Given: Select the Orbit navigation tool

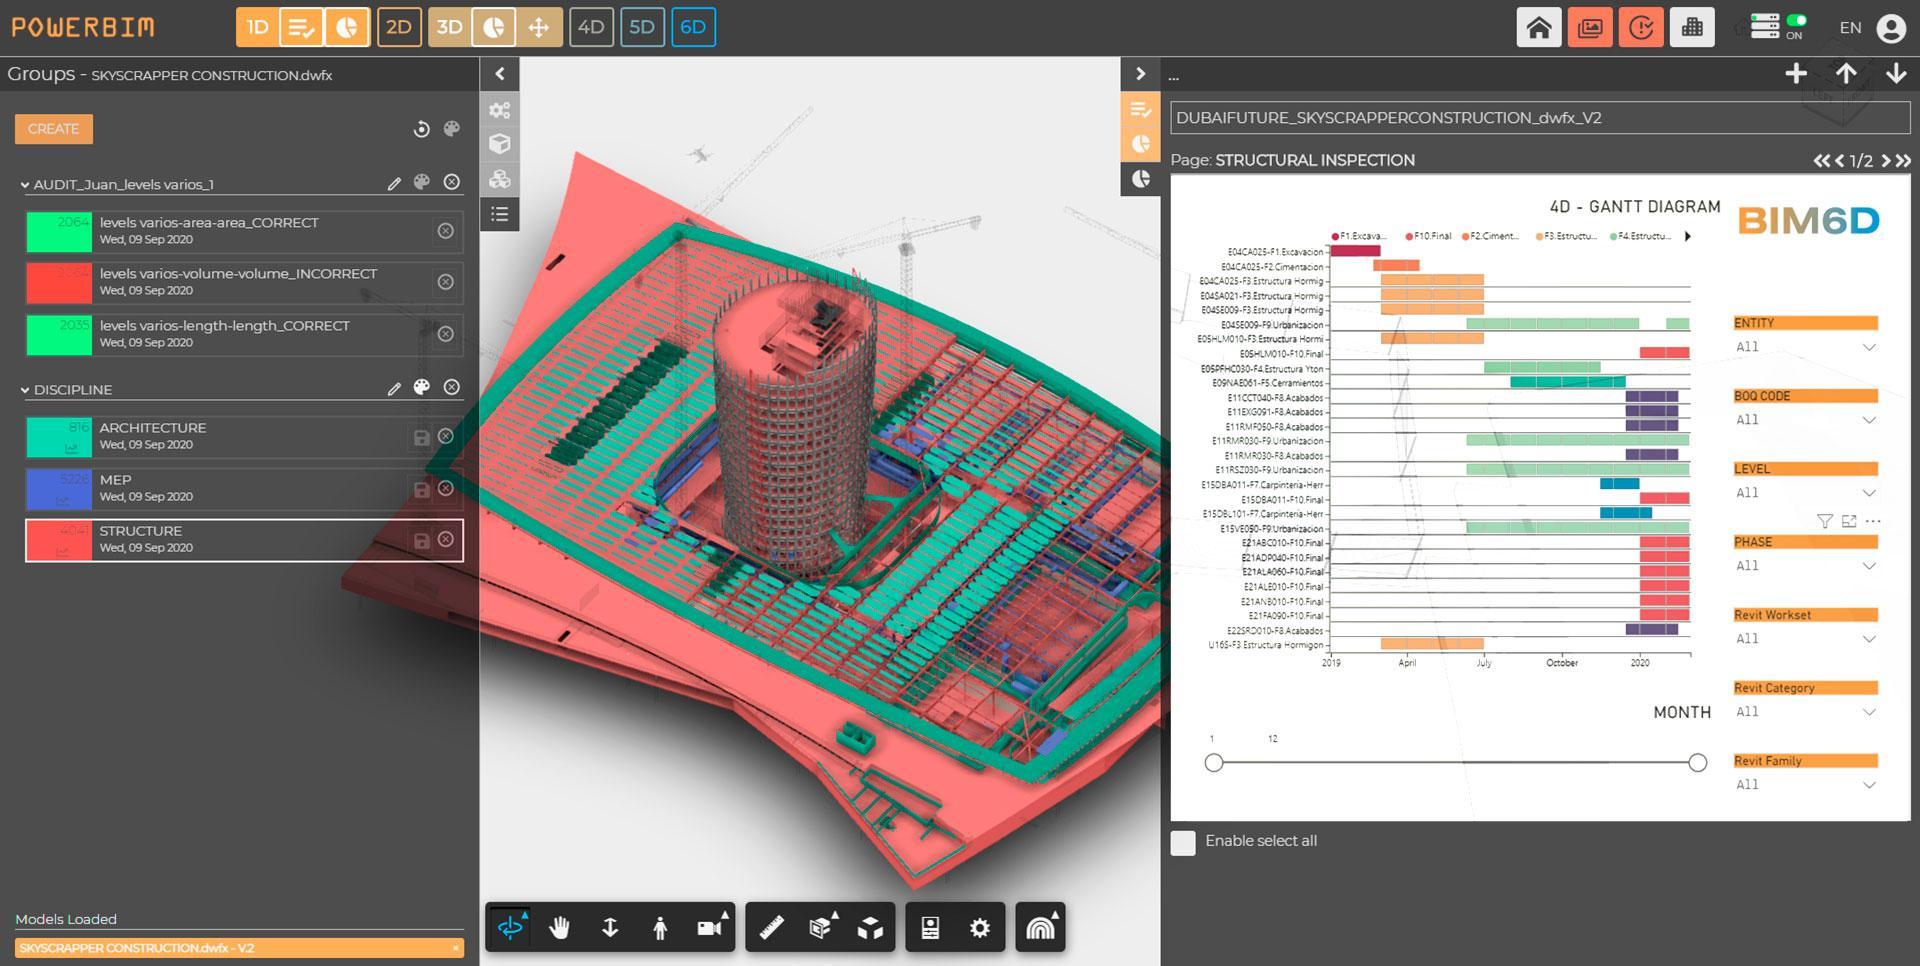Looking at the screenshot, I should point(510,927).
